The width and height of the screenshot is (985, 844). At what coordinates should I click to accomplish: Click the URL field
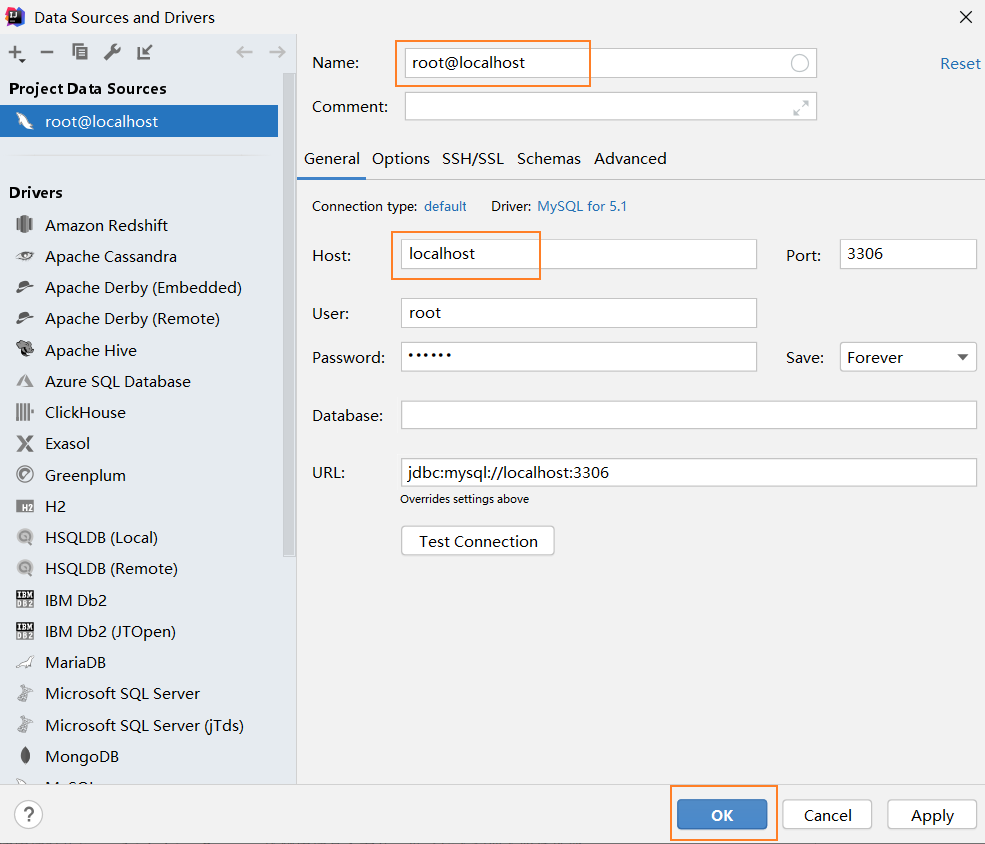coord(688,472)
